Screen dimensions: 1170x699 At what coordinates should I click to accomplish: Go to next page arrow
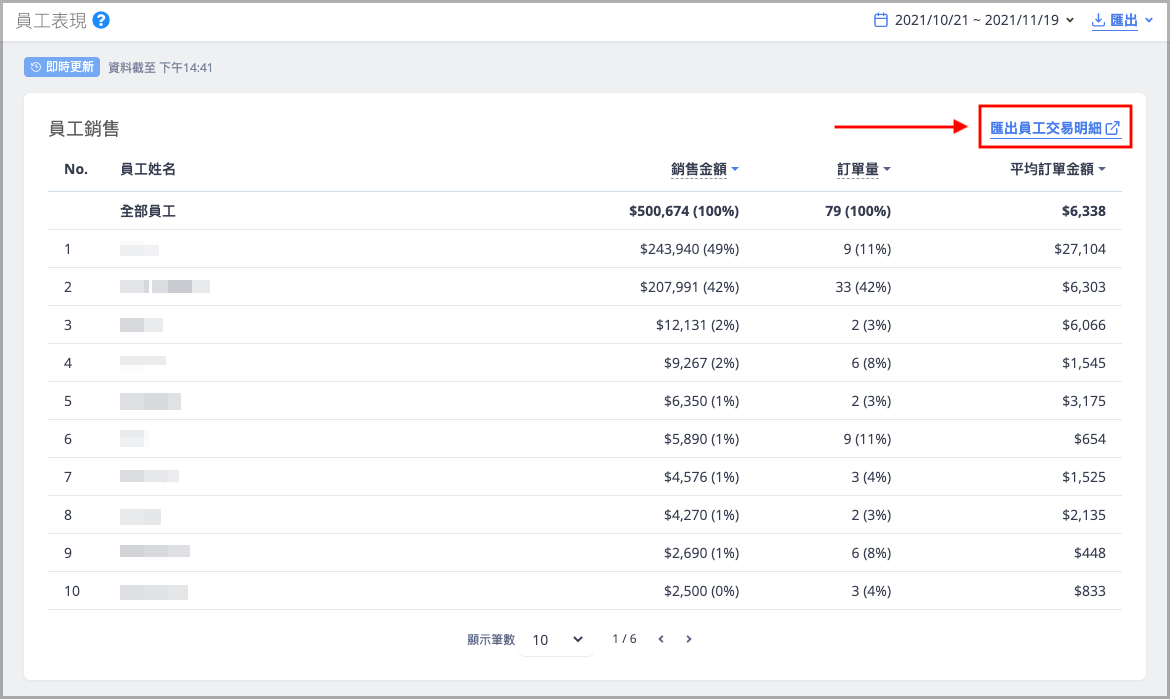[x=689, y=639]
